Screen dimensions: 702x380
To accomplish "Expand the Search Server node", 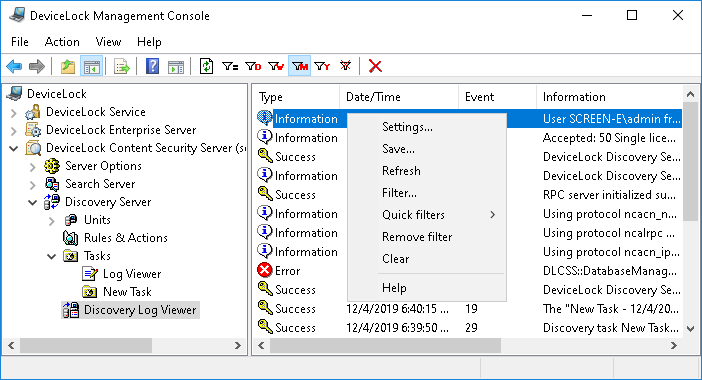I will pos(33,185).
